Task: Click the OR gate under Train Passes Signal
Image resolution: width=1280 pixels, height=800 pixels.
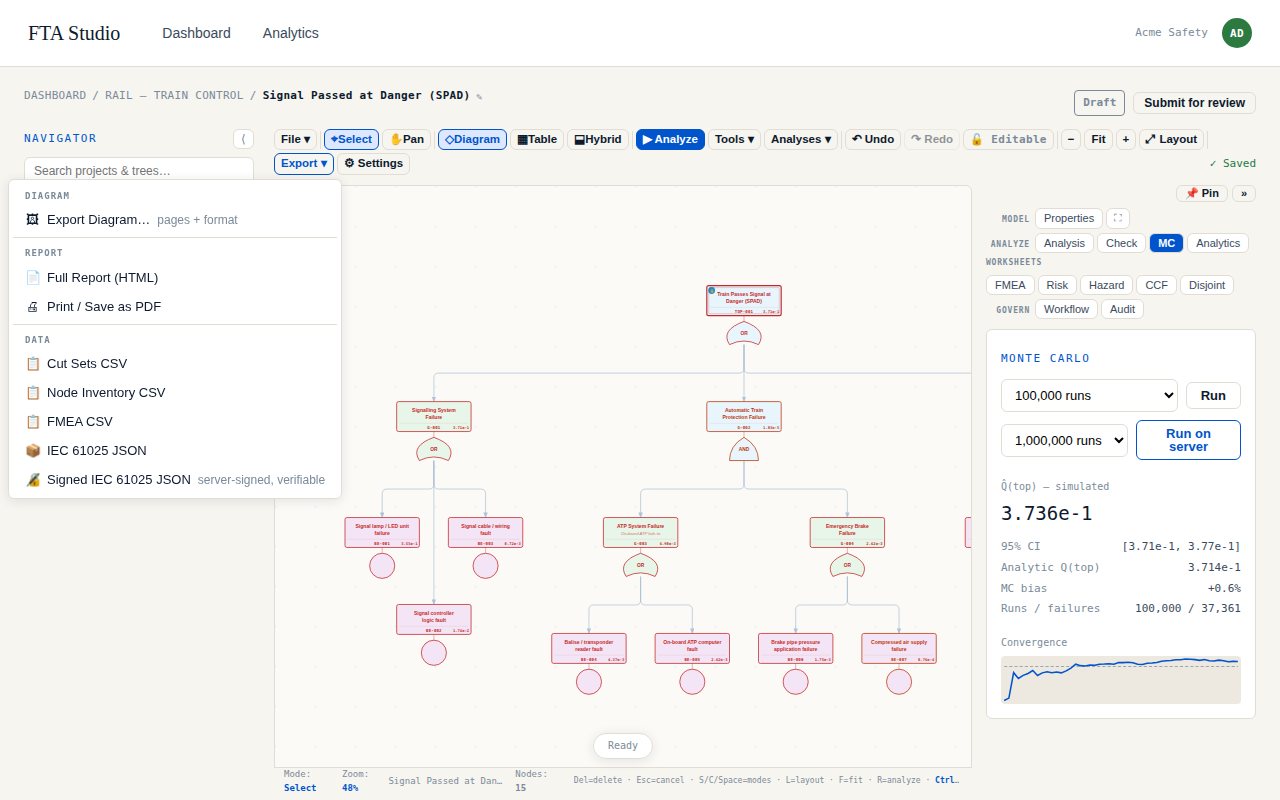Action: [744, 334]
